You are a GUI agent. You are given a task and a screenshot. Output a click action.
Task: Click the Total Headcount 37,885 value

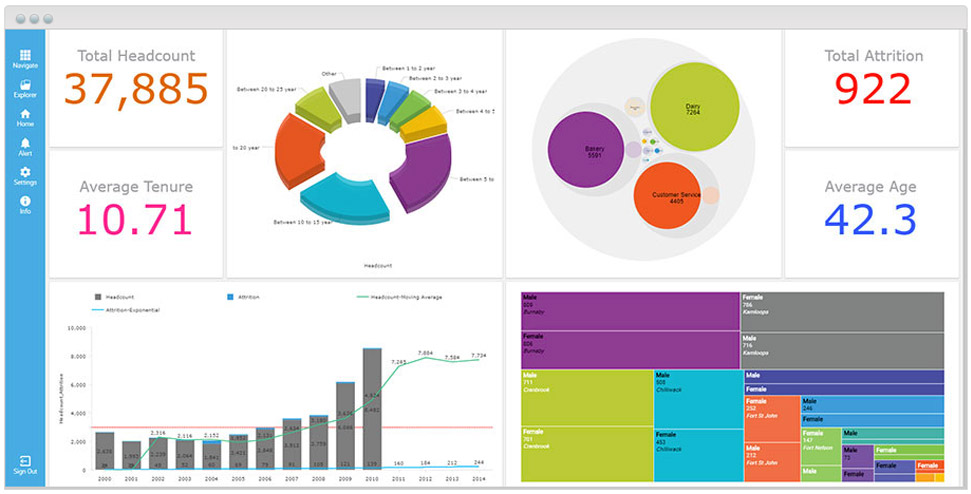click(x=136, y=90)
